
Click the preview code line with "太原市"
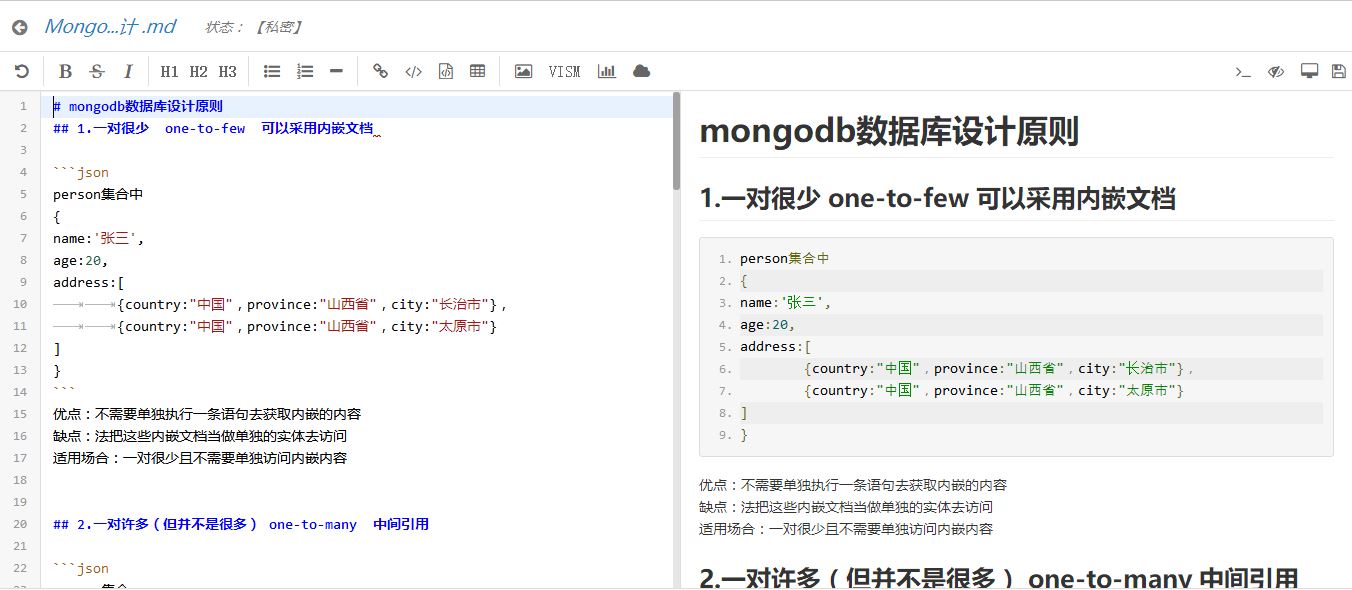click(x=994, y=390)
